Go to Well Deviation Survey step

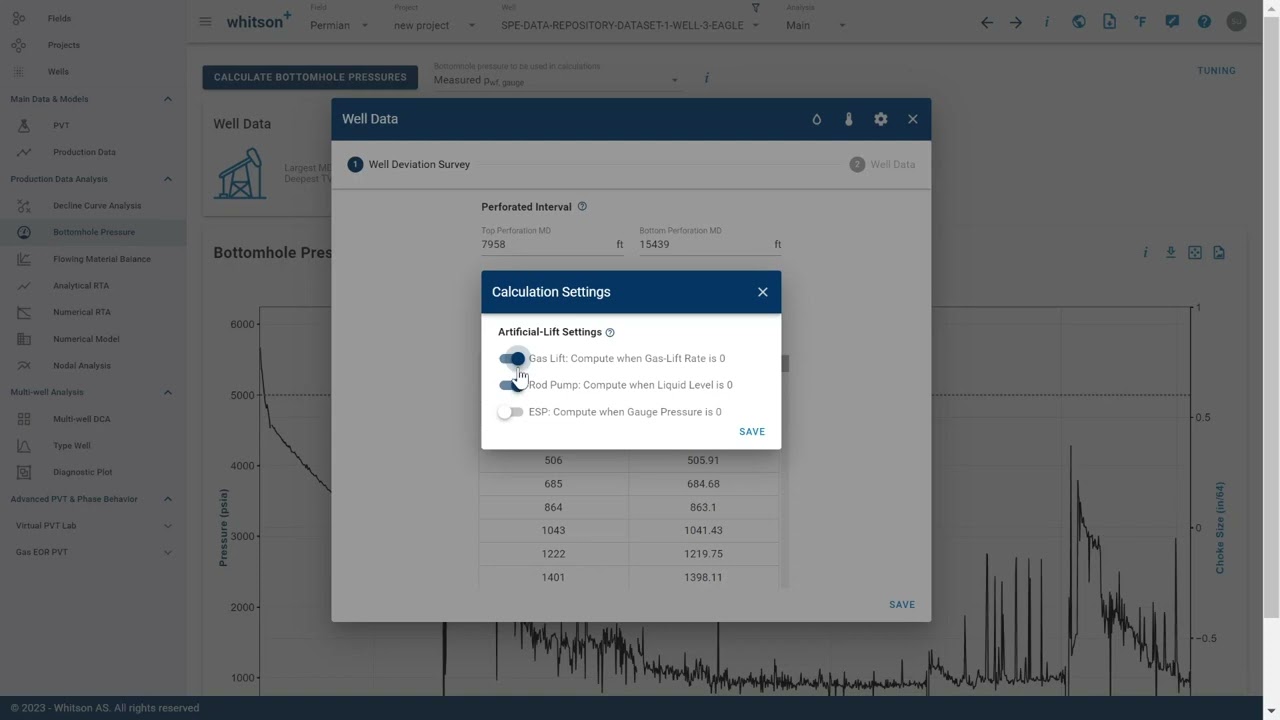(x=409, y=164)
